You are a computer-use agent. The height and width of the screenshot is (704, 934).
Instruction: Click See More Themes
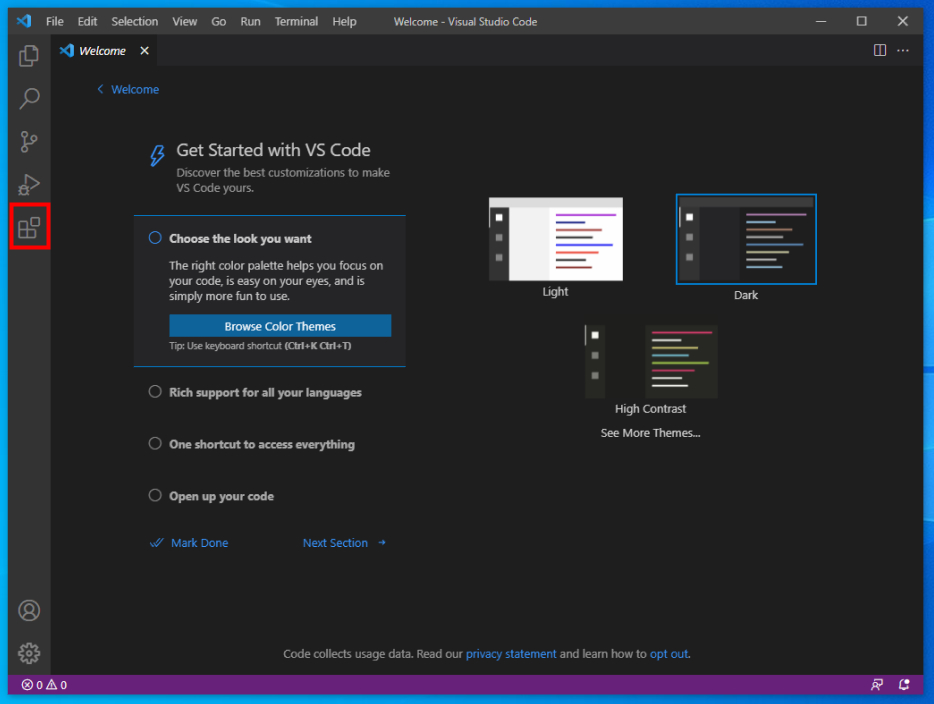650,433
